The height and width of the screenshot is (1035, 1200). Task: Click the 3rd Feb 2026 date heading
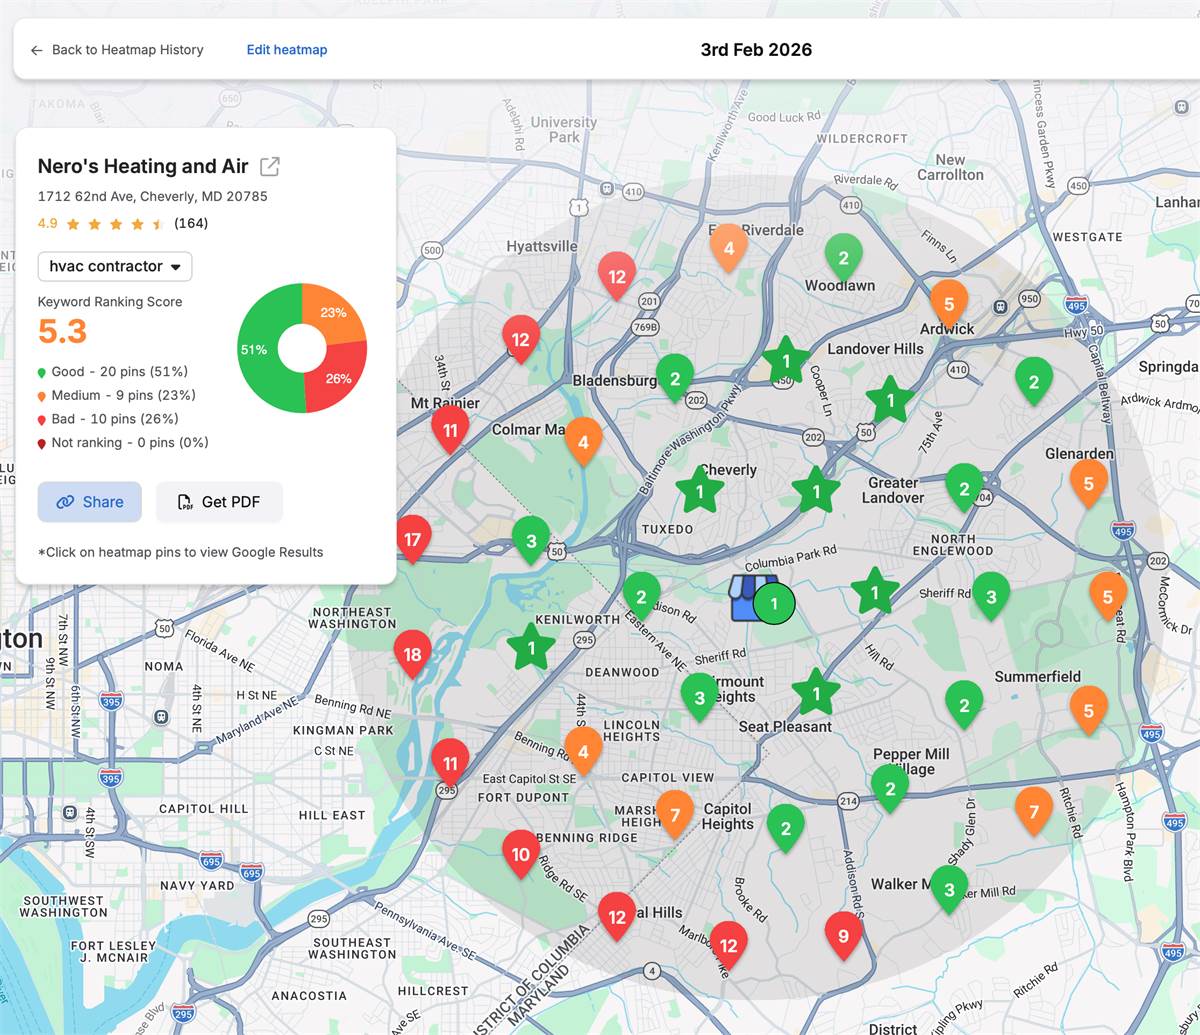coord(756,50)
